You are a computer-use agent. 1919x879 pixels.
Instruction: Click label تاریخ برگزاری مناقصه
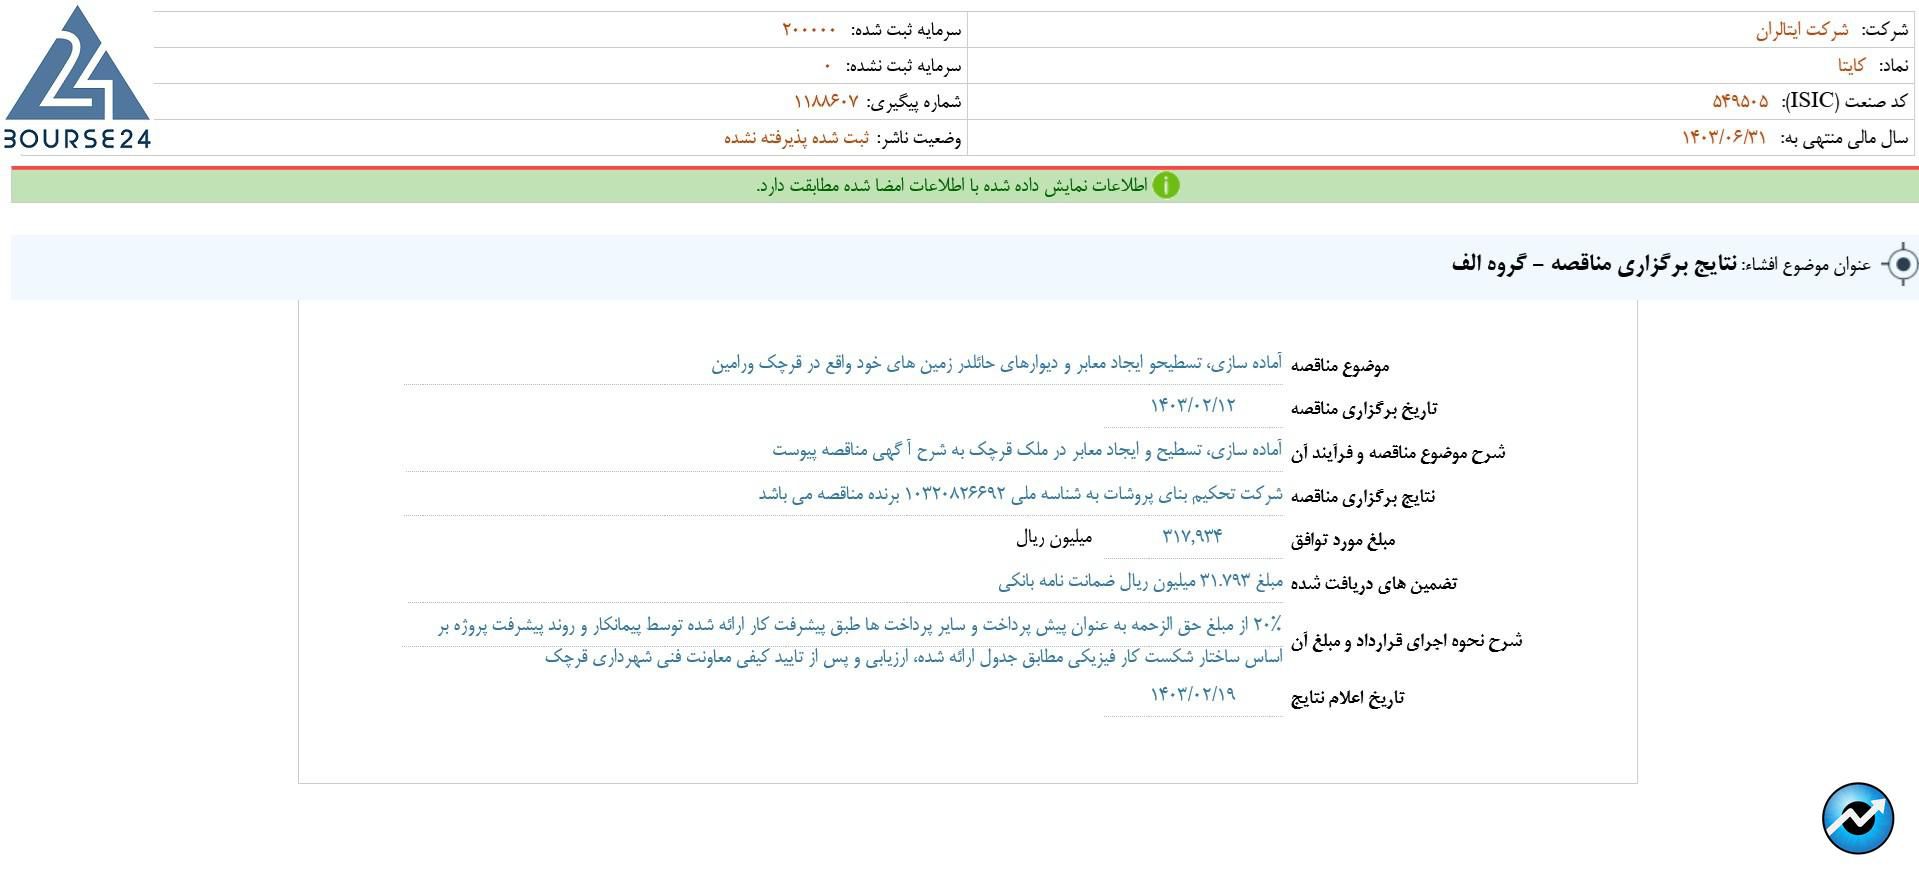coord(1364,409)
